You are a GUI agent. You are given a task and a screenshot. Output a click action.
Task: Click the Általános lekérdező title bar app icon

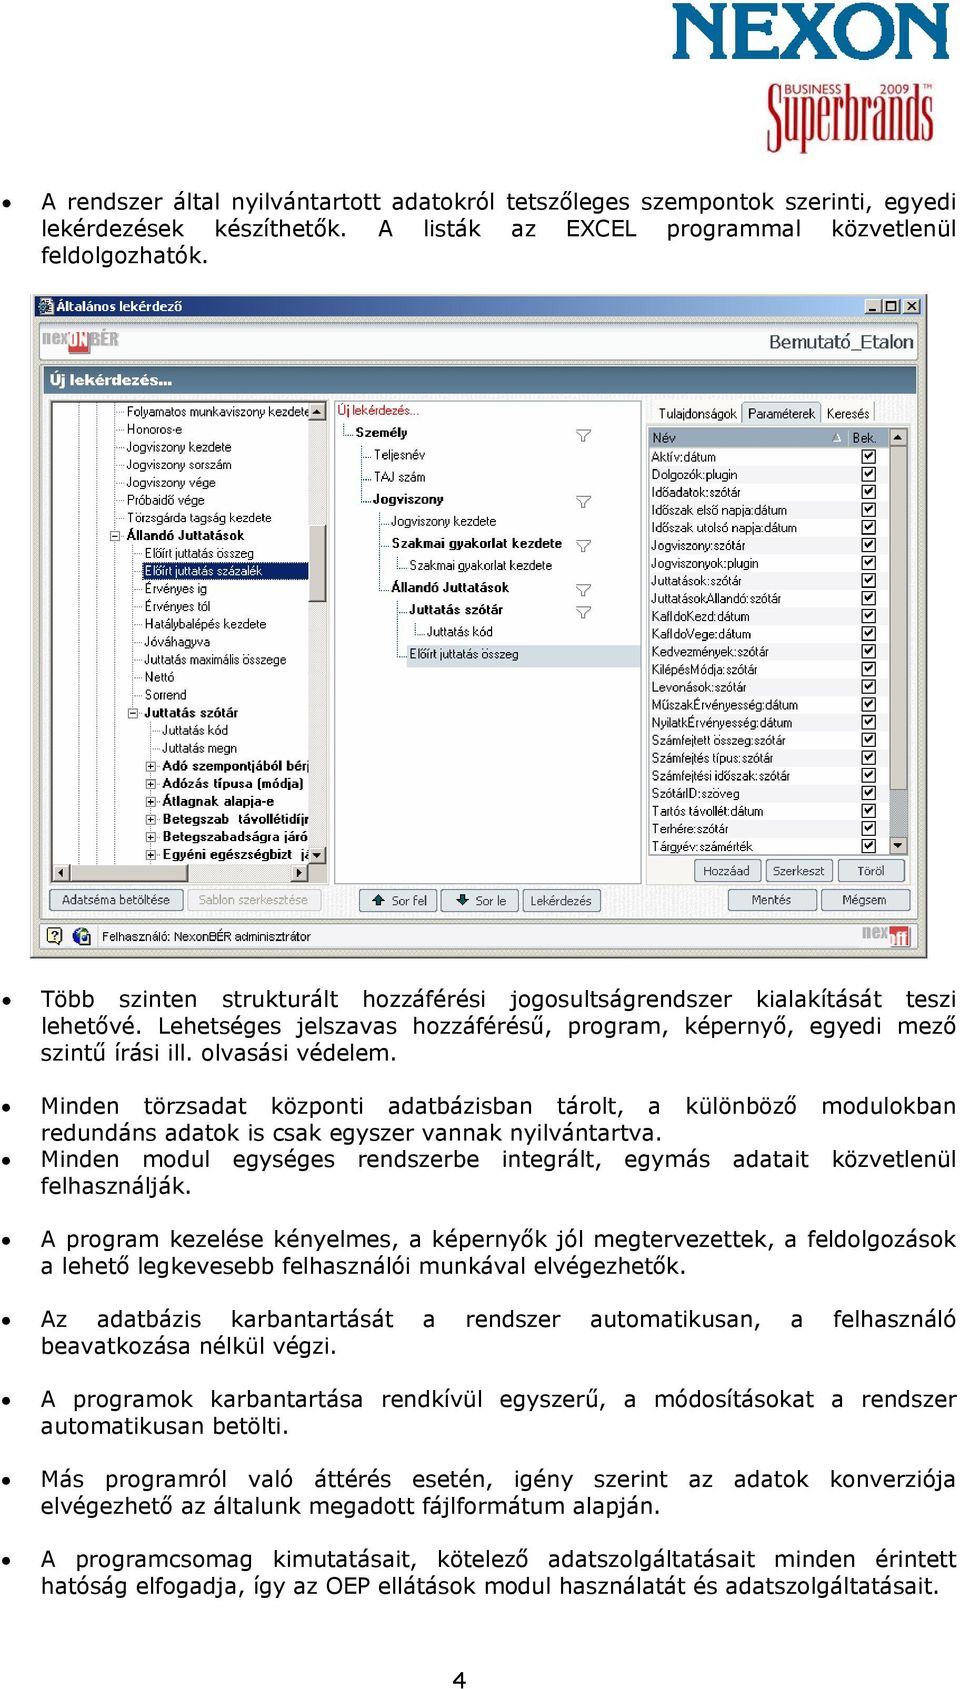tap(45, 306)
